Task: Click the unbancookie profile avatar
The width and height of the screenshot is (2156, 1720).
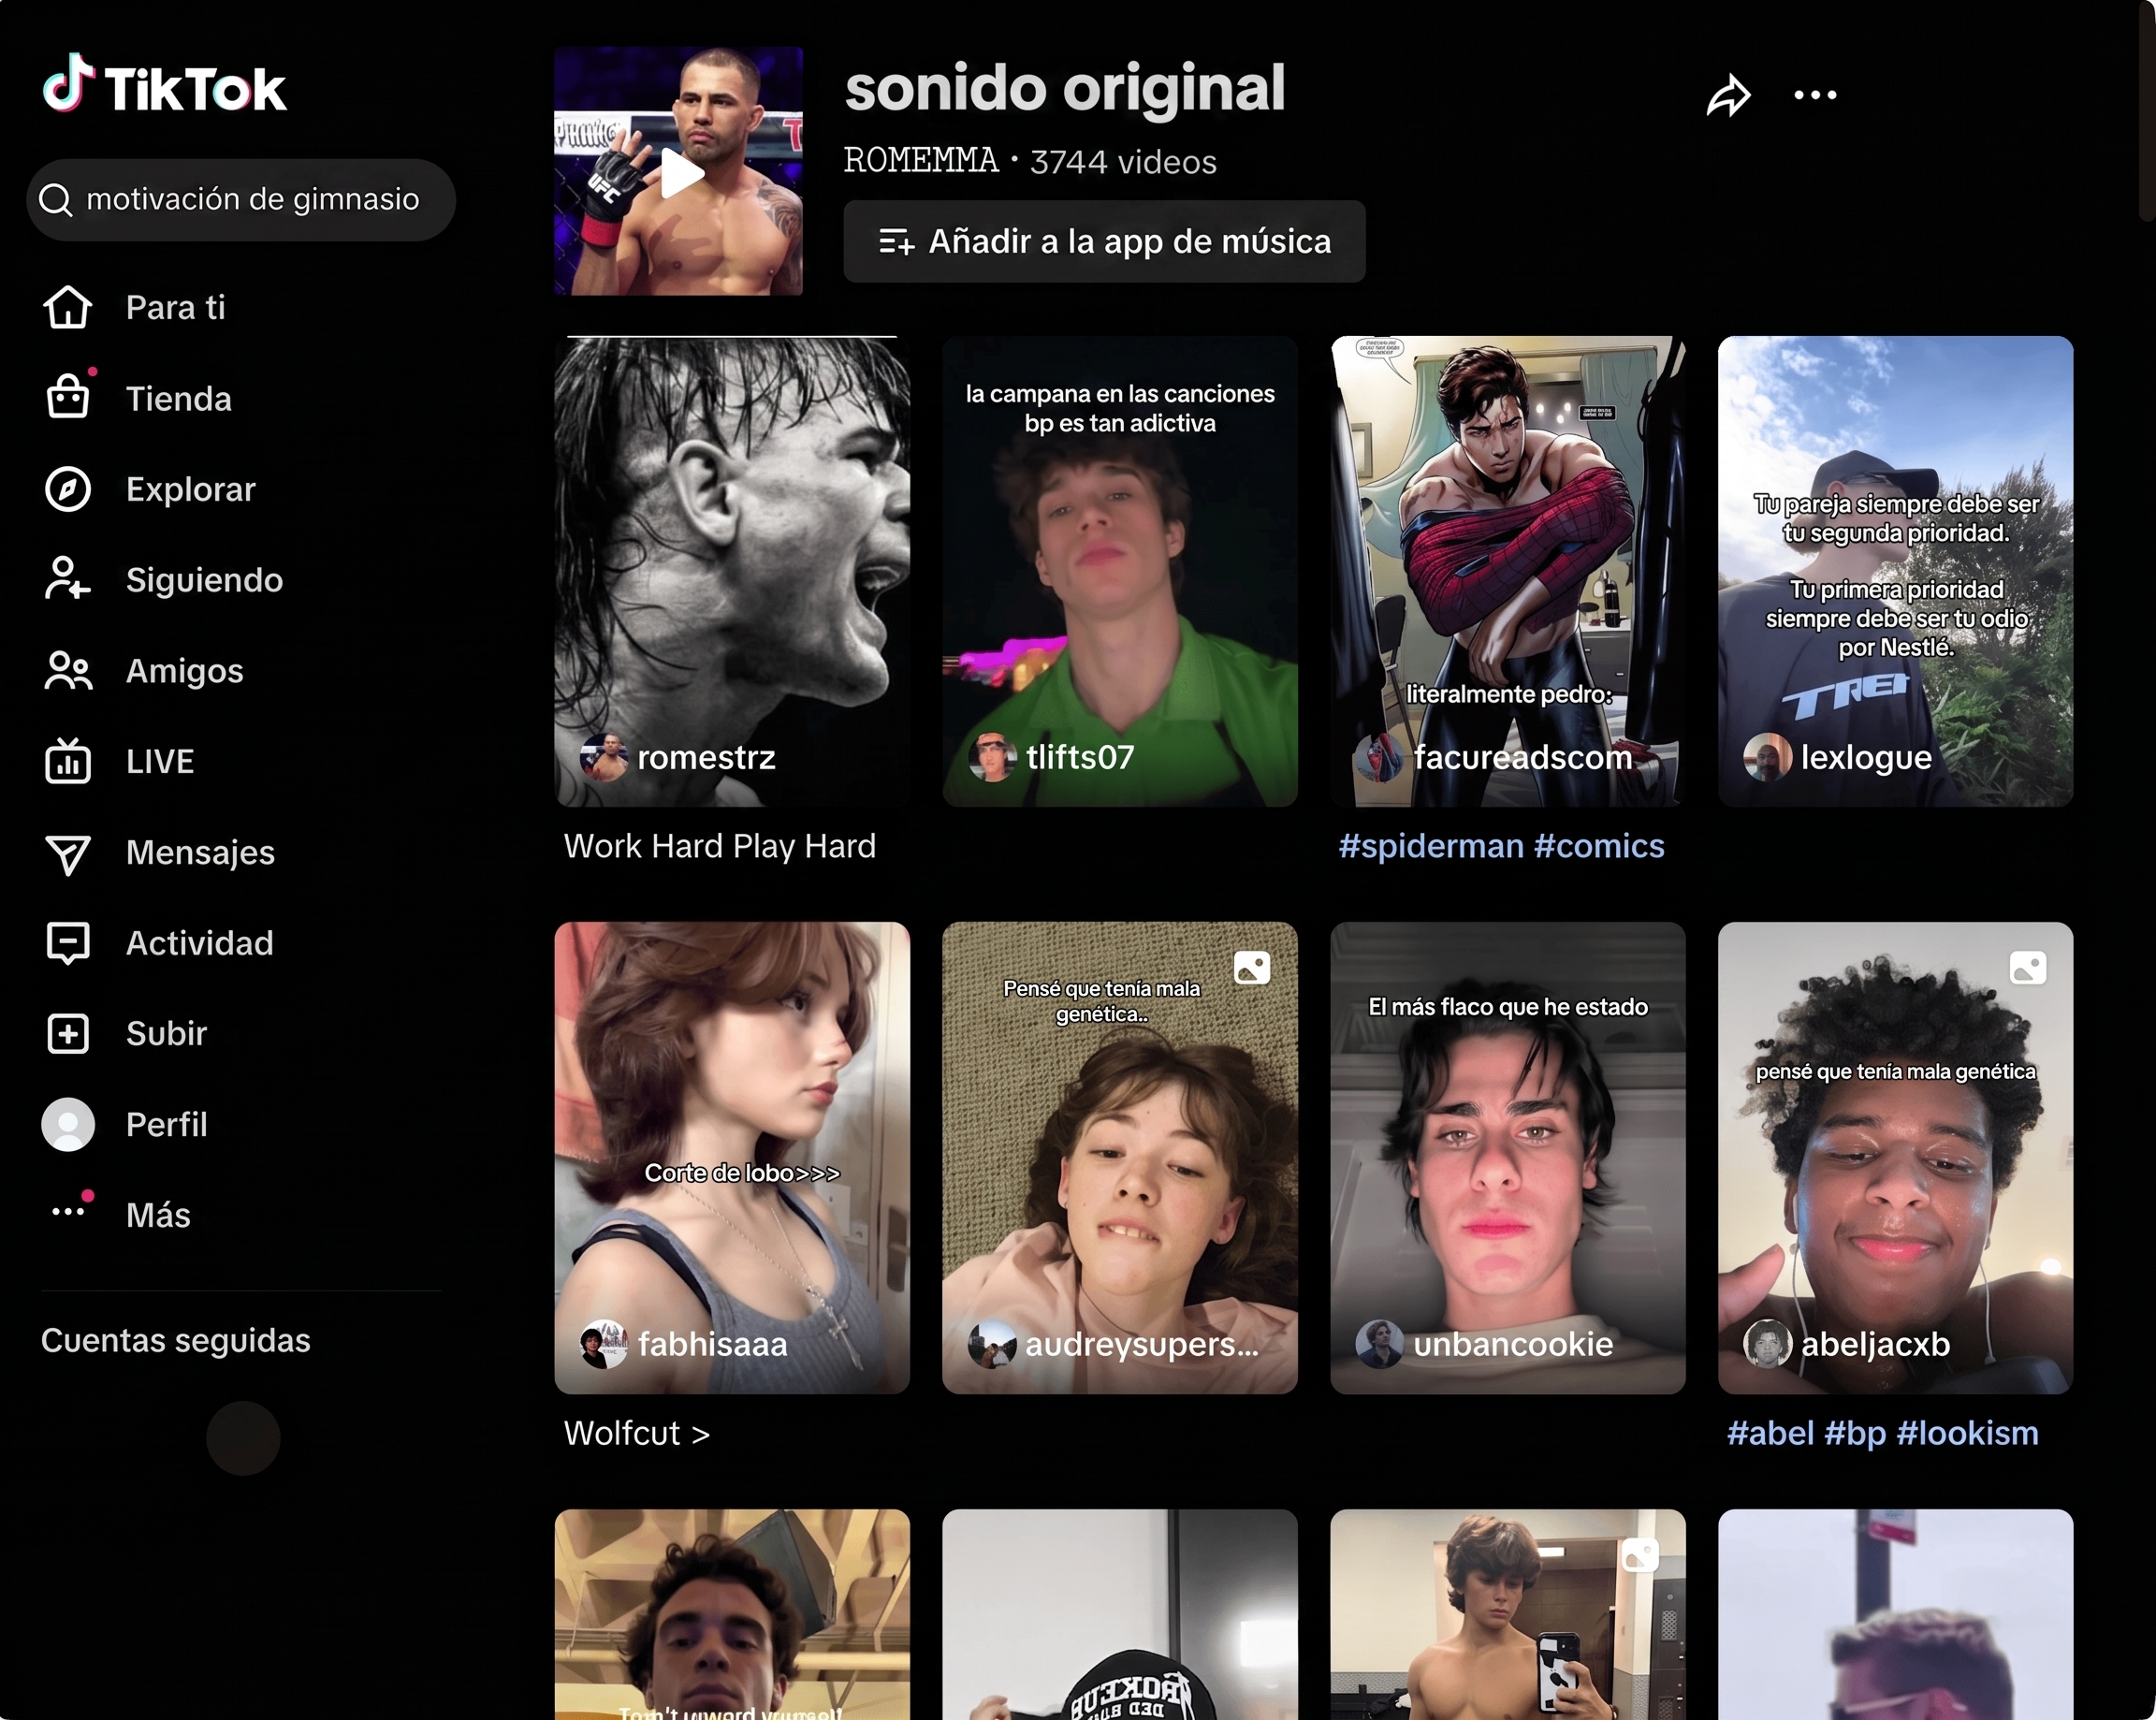Action: coord(1380,1344)
